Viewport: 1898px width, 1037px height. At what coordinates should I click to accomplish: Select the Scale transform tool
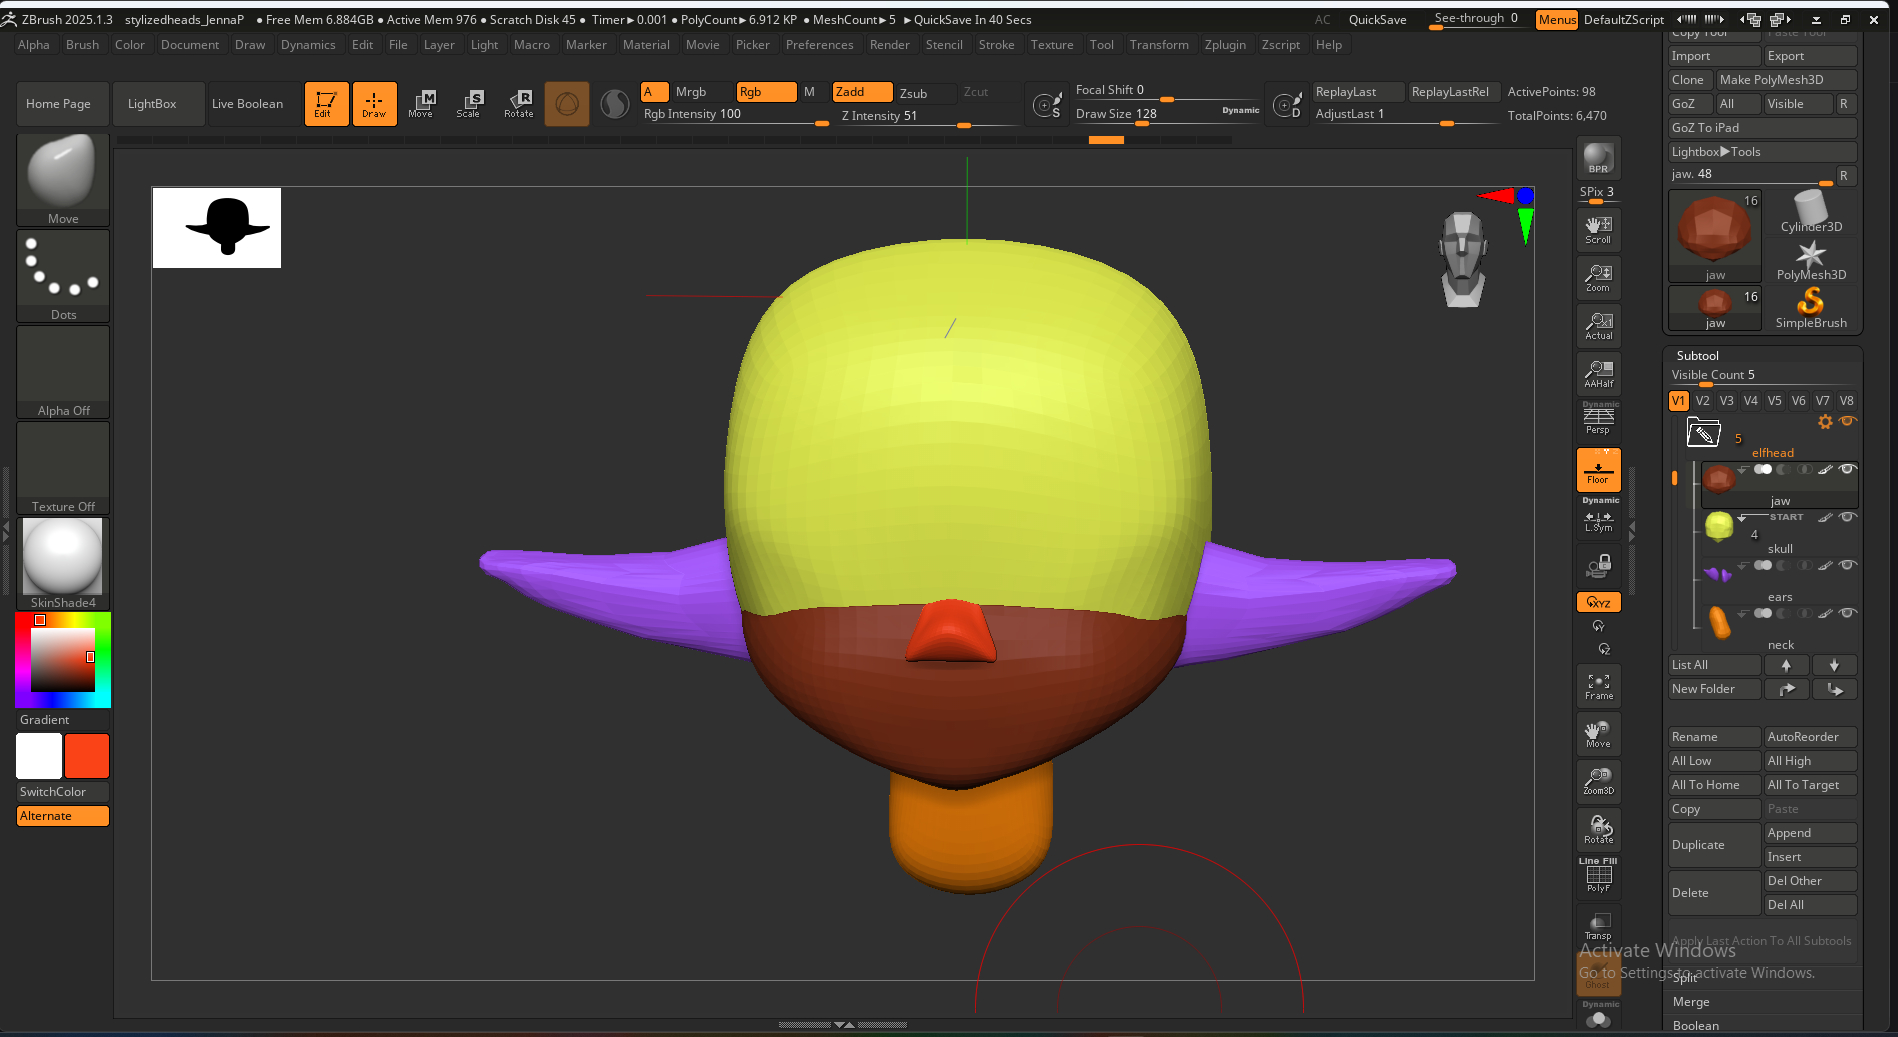[x=469, y=103]
